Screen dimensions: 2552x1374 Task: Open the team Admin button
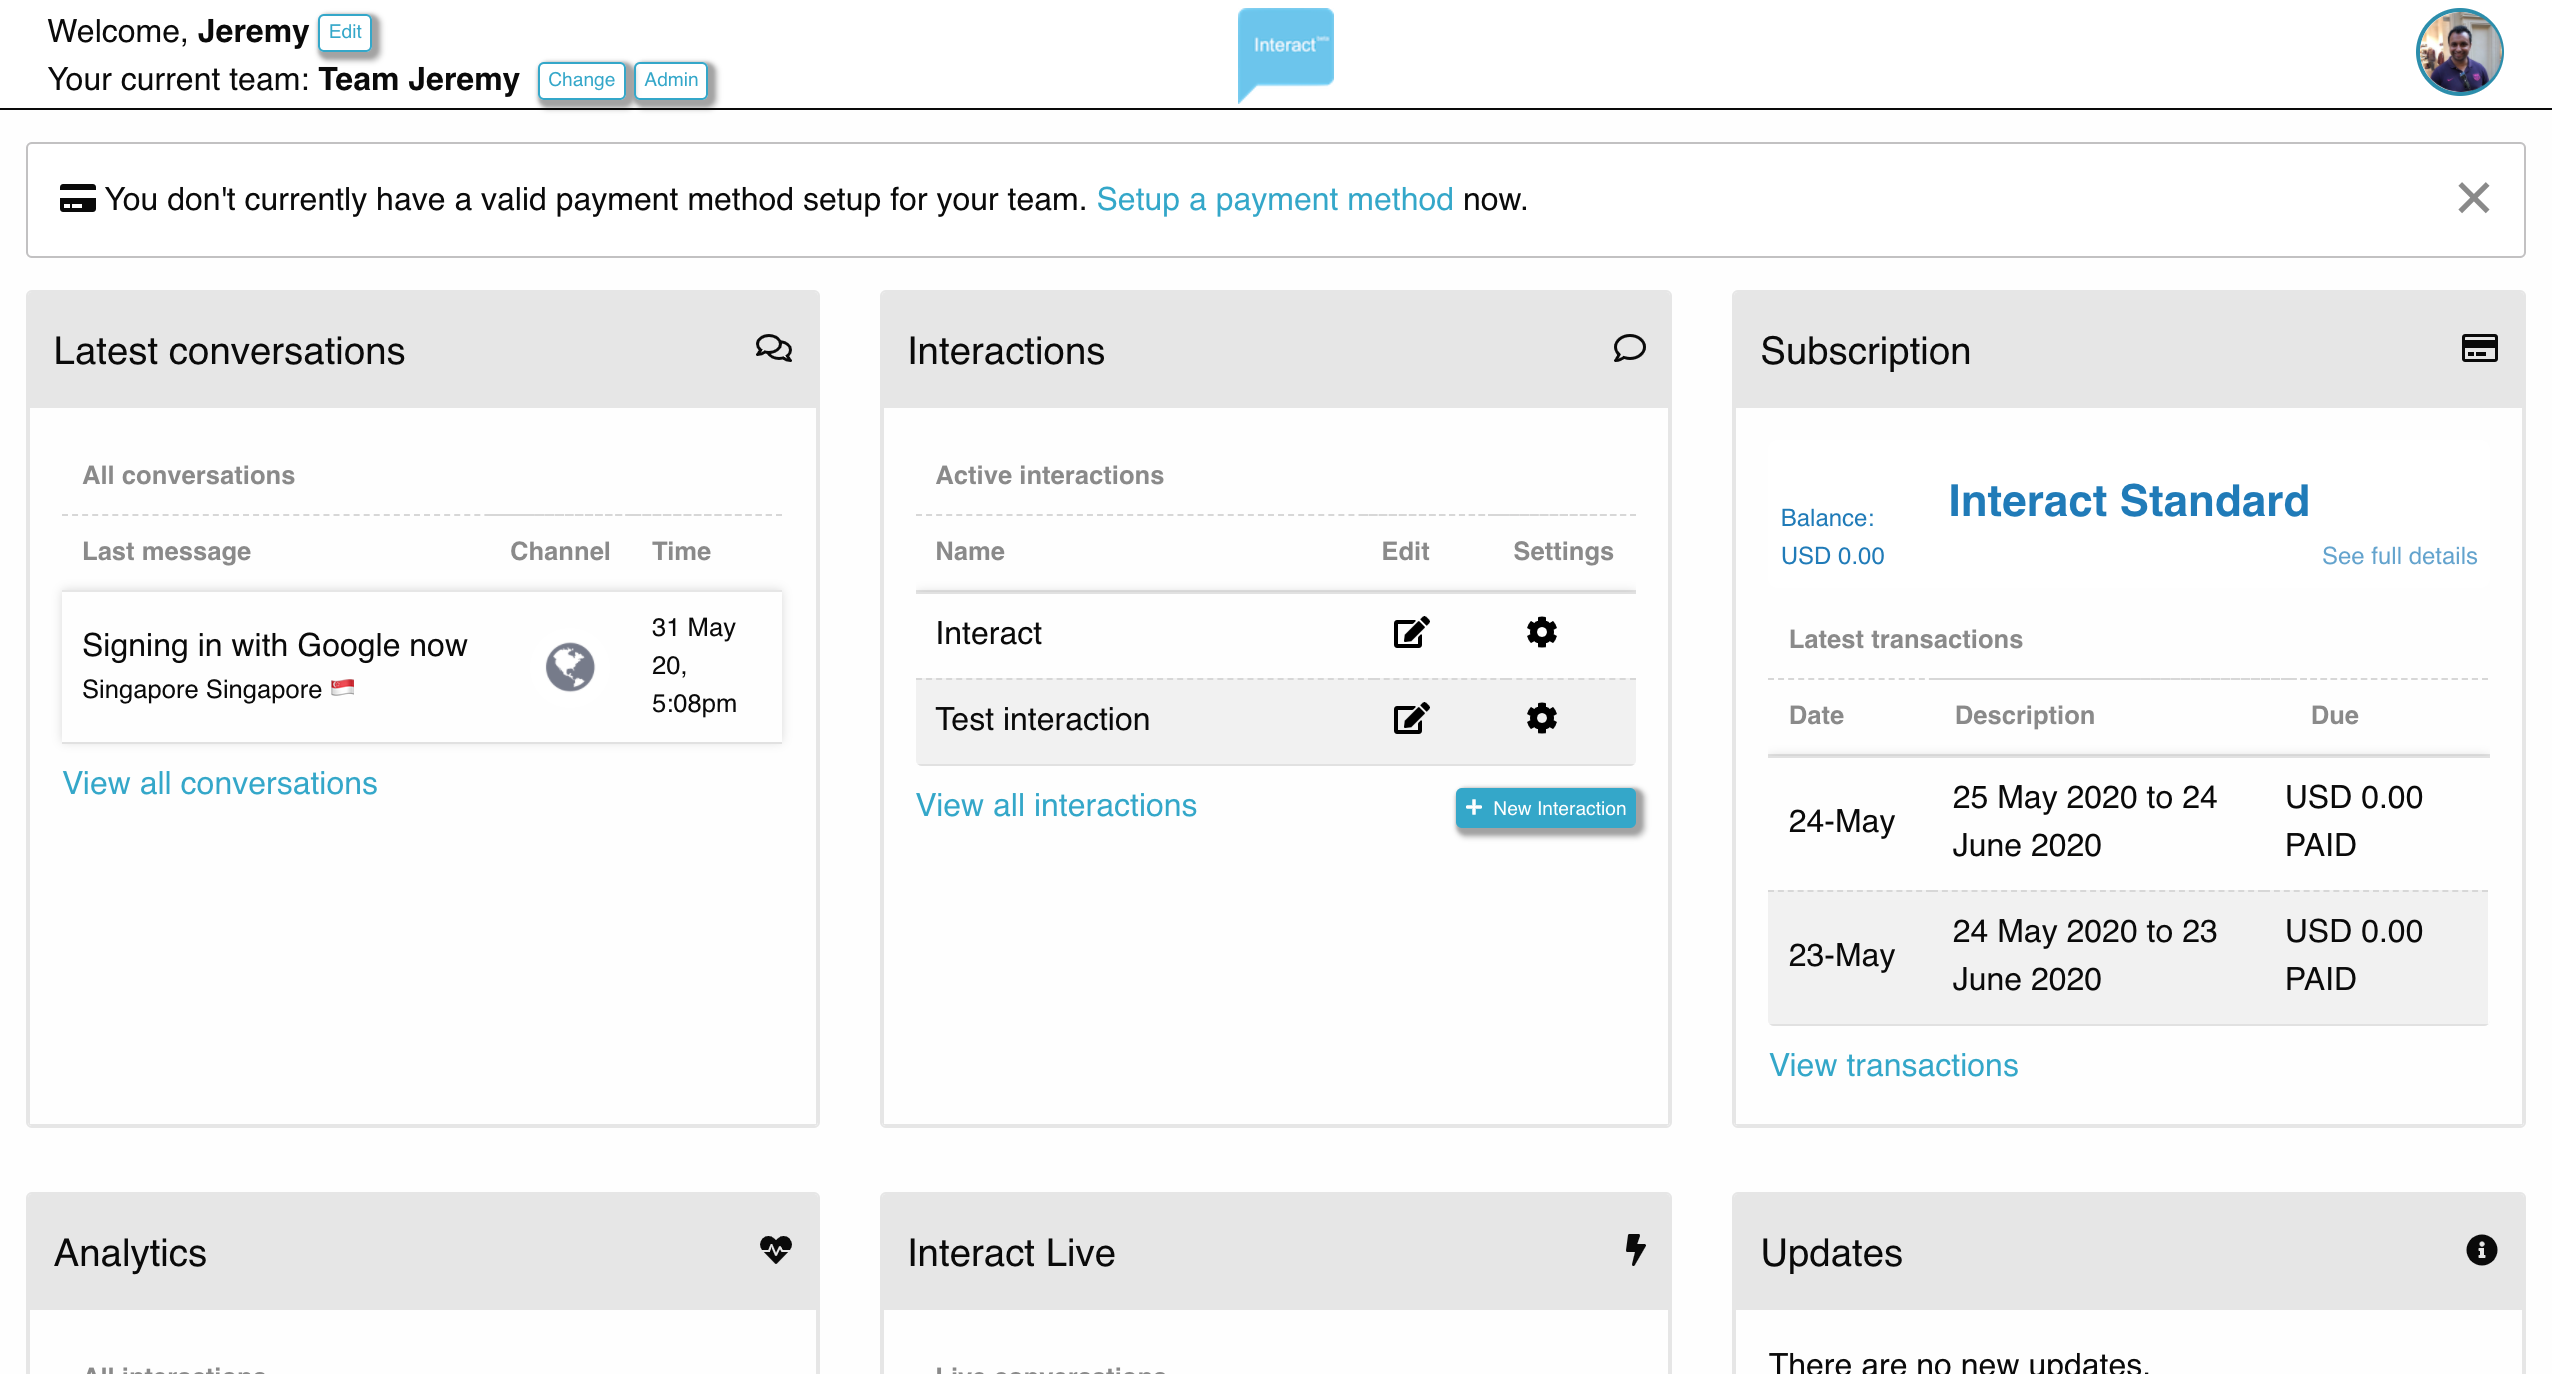pos(671,80)
